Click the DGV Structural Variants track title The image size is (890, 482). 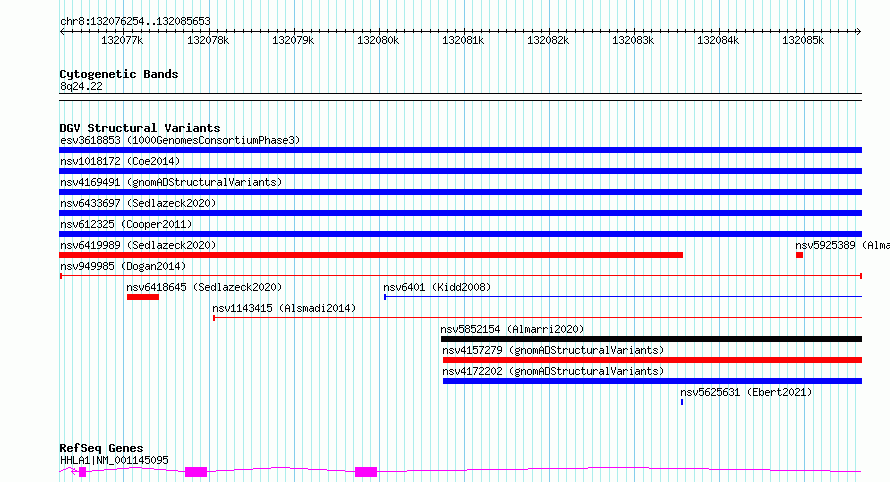coord(140,128)
